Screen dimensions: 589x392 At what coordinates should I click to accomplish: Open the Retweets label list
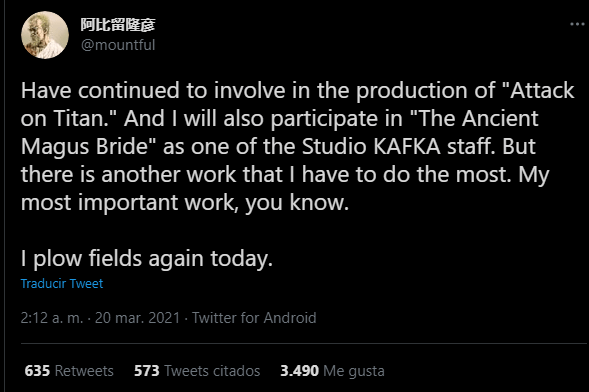(84, 371)
